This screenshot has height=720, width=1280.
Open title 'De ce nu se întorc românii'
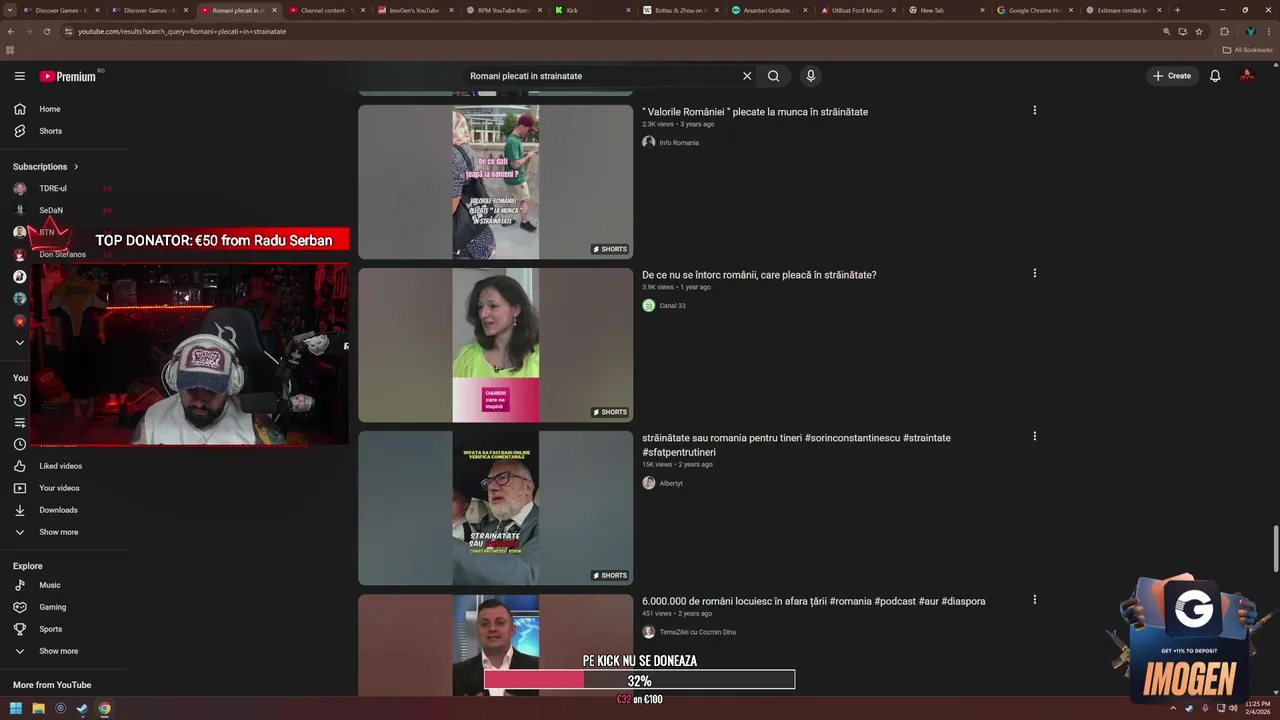click(759, 275)
